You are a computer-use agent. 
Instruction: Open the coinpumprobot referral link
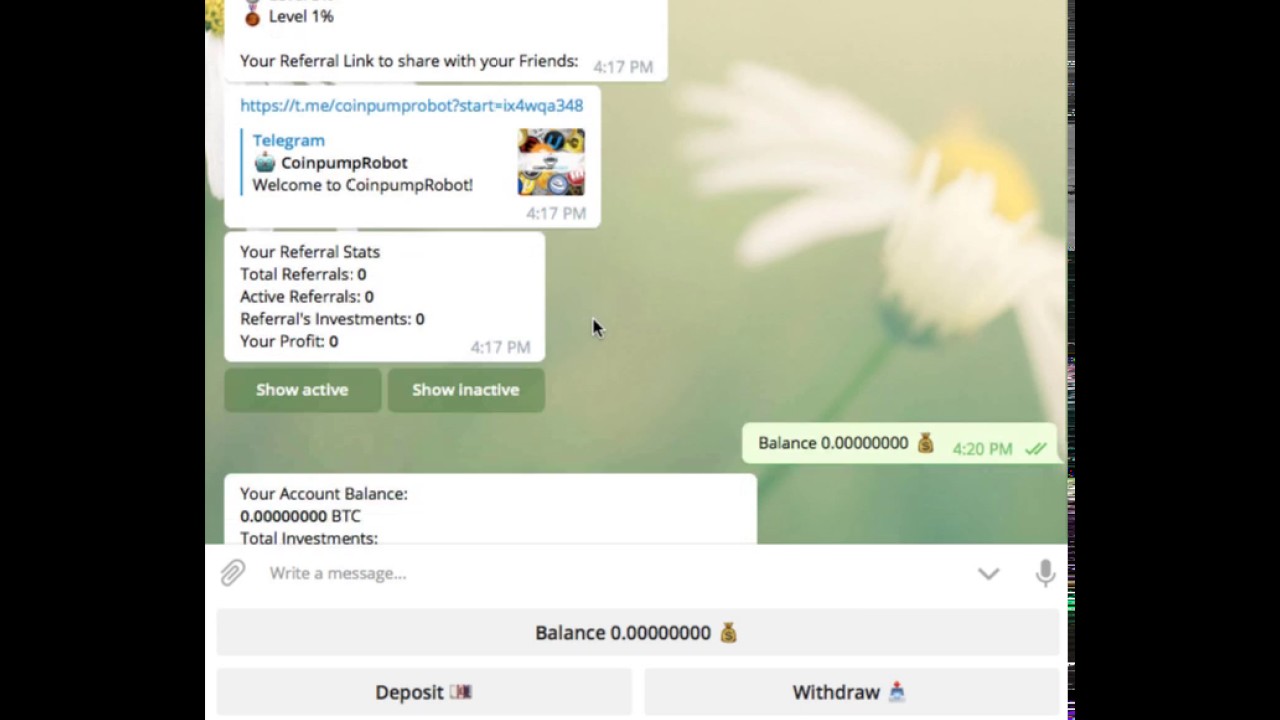point(411,105)
